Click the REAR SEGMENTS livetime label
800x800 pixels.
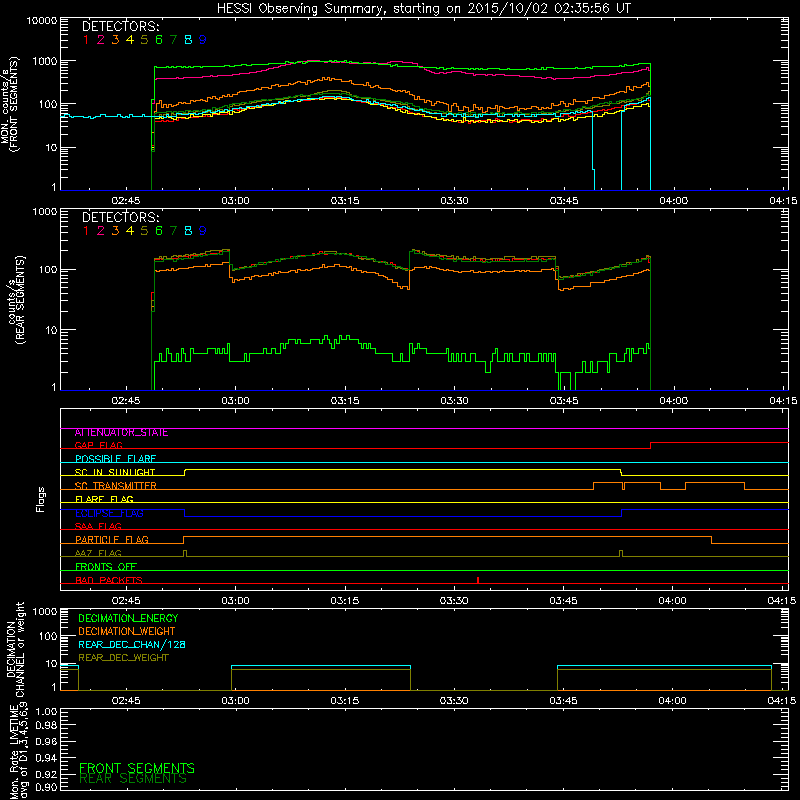pos(133,779)
